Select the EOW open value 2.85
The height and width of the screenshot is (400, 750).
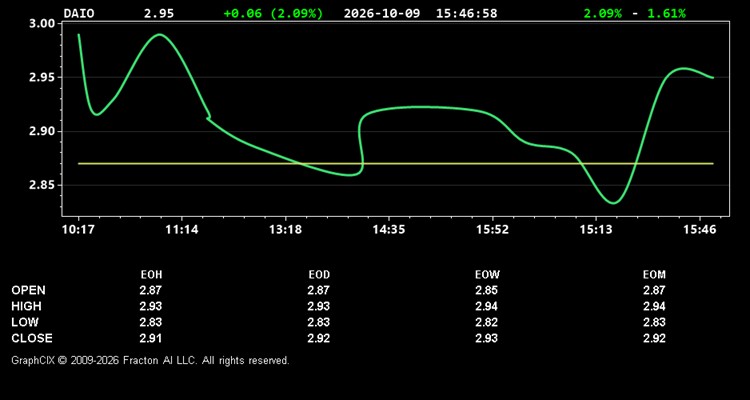[486, 290]
